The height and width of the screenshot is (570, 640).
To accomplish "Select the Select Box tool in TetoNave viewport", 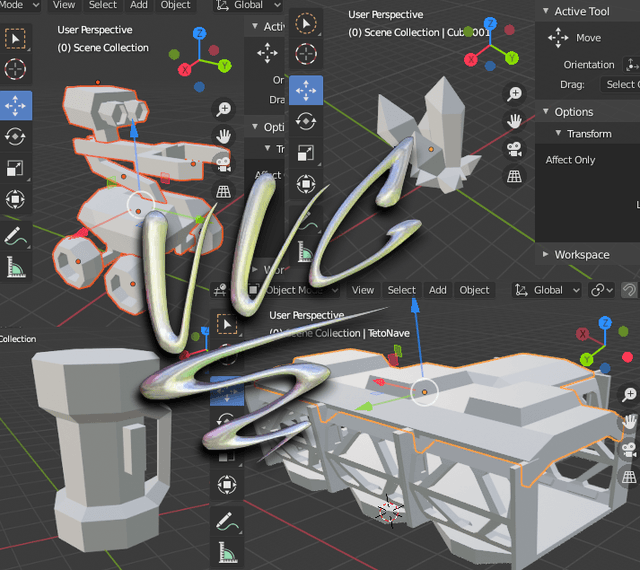I will 227,325.
